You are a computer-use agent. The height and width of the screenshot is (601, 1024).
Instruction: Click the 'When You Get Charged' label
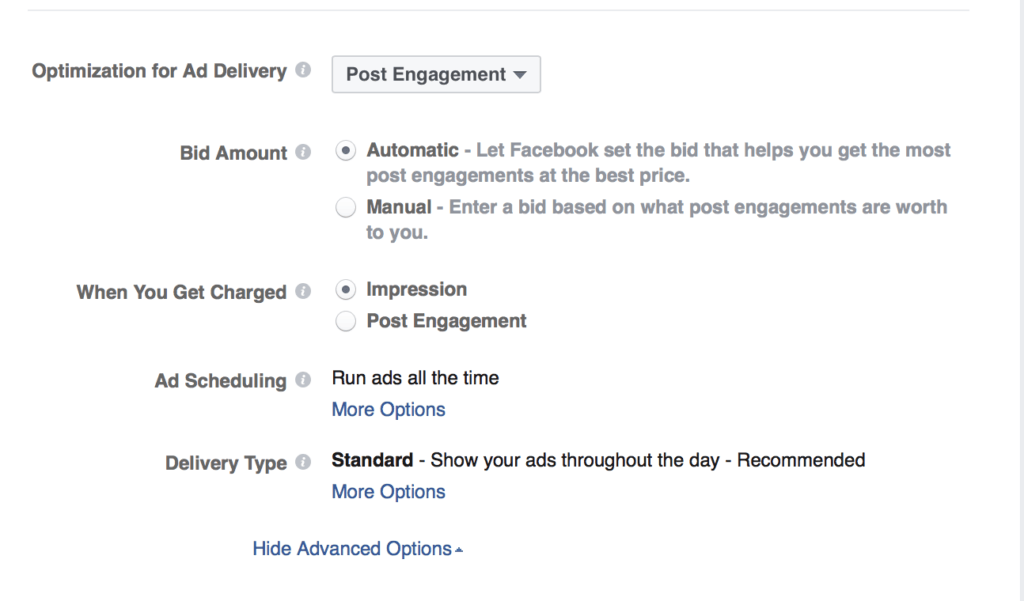tap(181, 292)
